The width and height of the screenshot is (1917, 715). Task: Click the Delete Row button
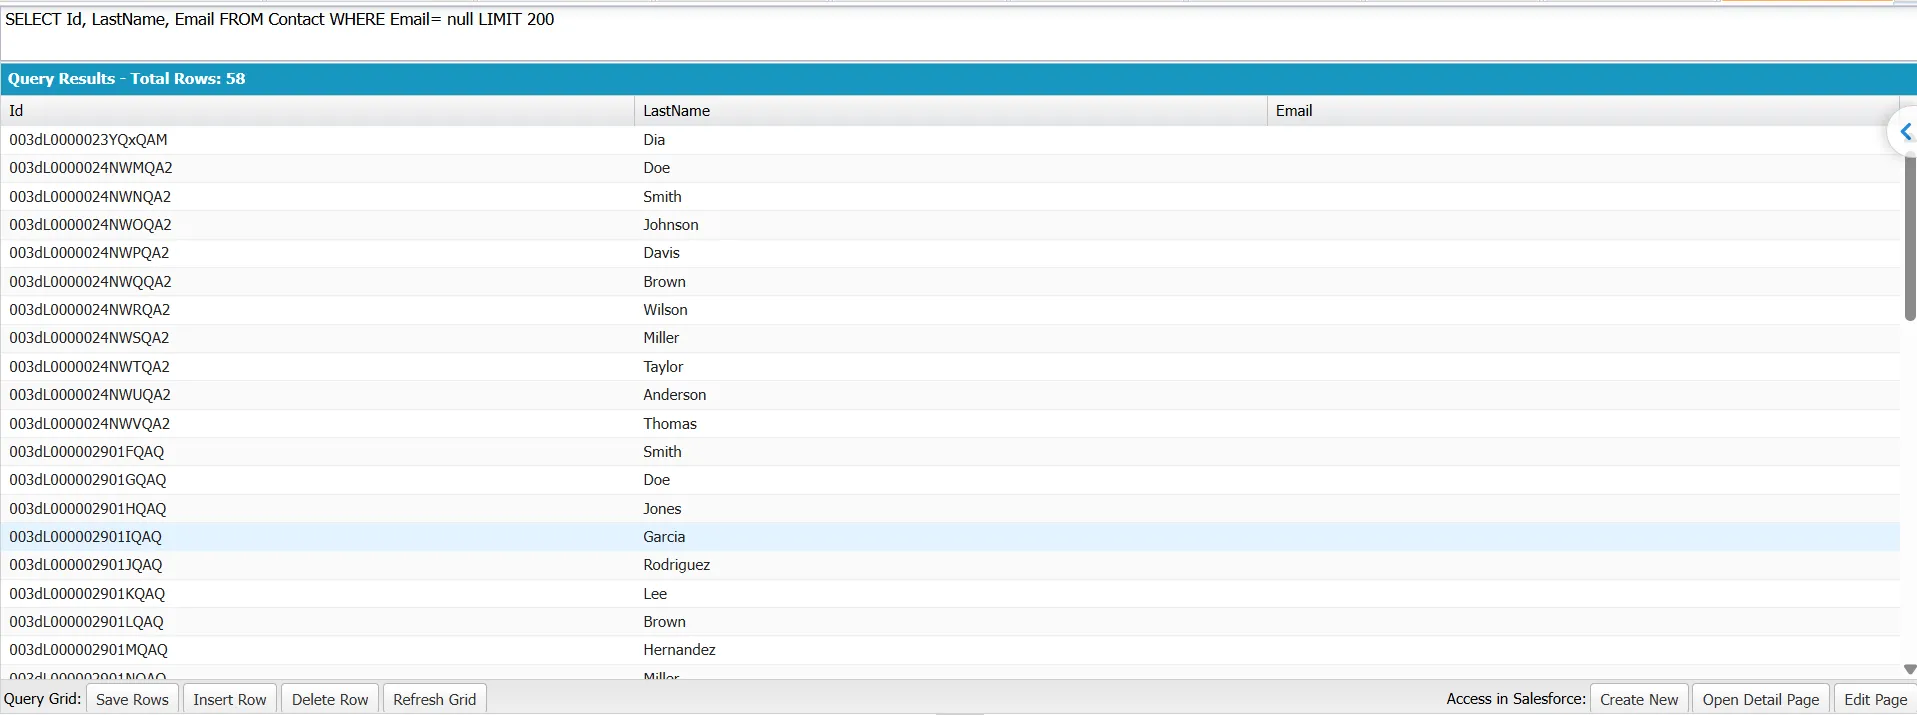point(330,699)
